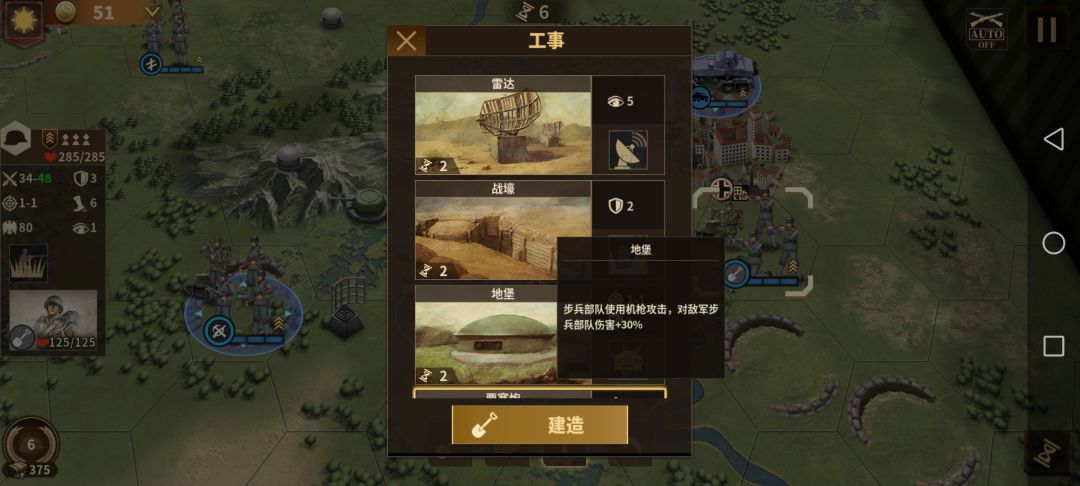This screenshot has width=1080, height=486.
Task: Click the 建造 build button
Action: pyautogui.click(x=540, y=425)
